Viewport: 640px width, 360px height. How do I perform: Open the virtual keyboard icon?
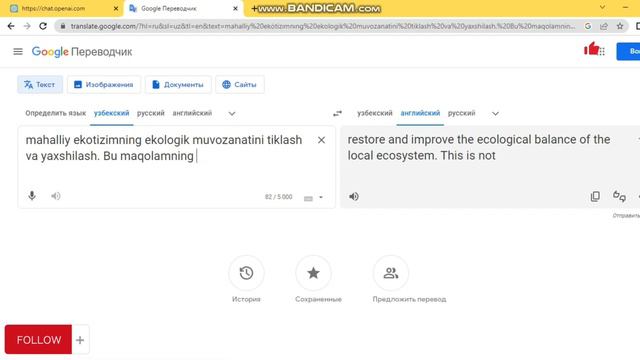coord(308,198)
